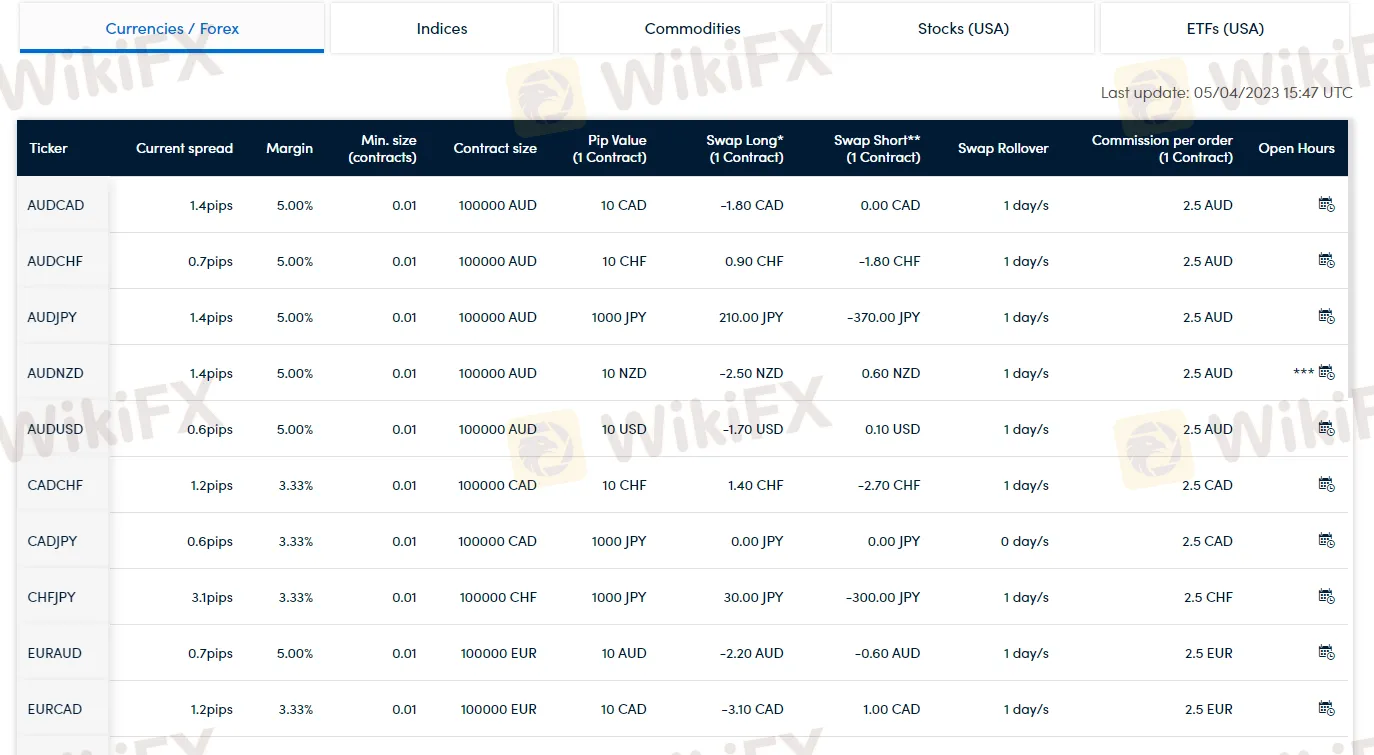Viewport: 1374px width, 755px height.
Task: Go to the ETFs (USA) tab
Action: click(1224, 28)
